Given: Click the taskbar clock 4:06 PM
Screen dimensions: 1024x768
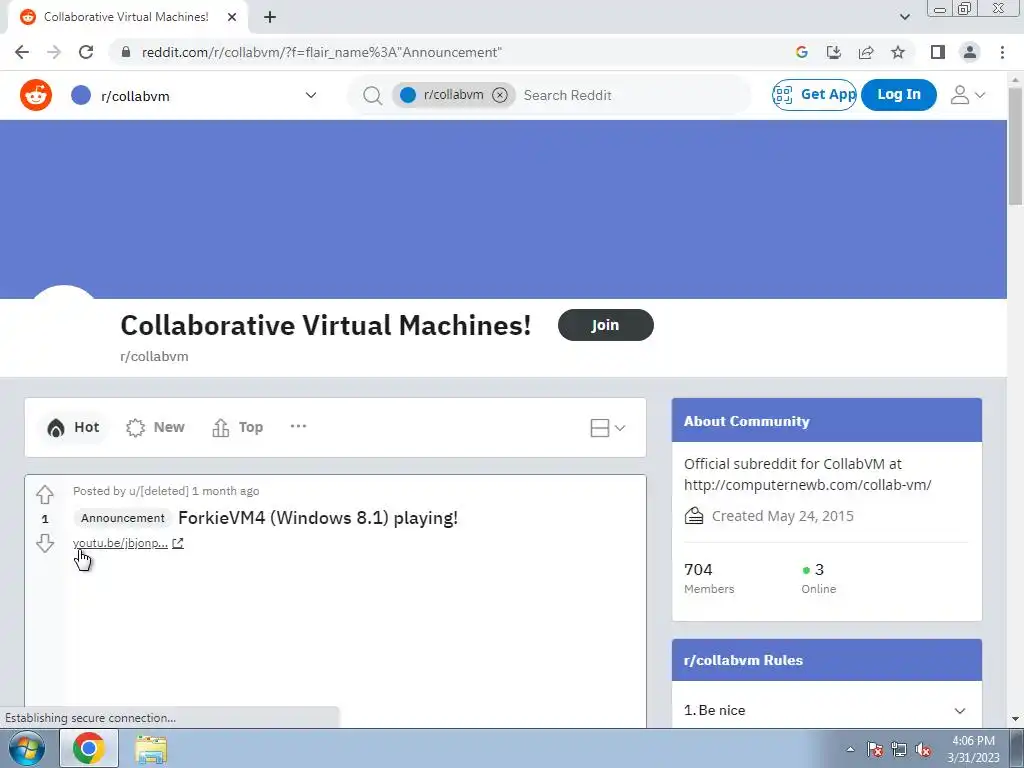Looking at the screenshot, I should click(973, 741).
